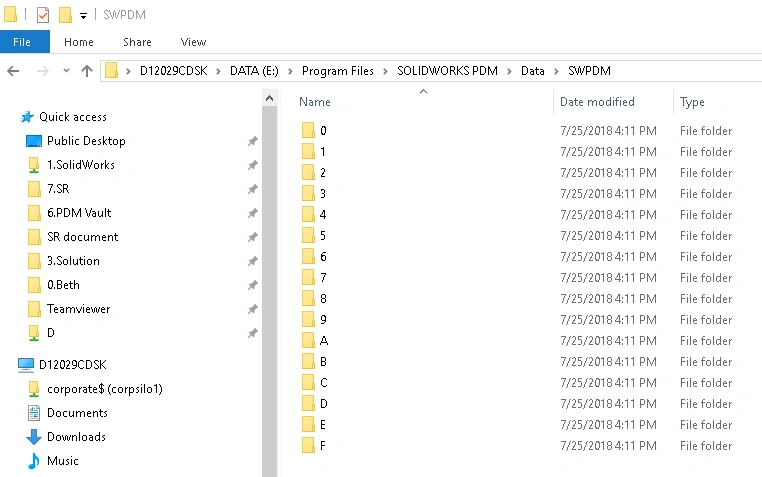Select folder 5 icon in file list
Screen dimensions: 762x477
click(x=308, y=235)
